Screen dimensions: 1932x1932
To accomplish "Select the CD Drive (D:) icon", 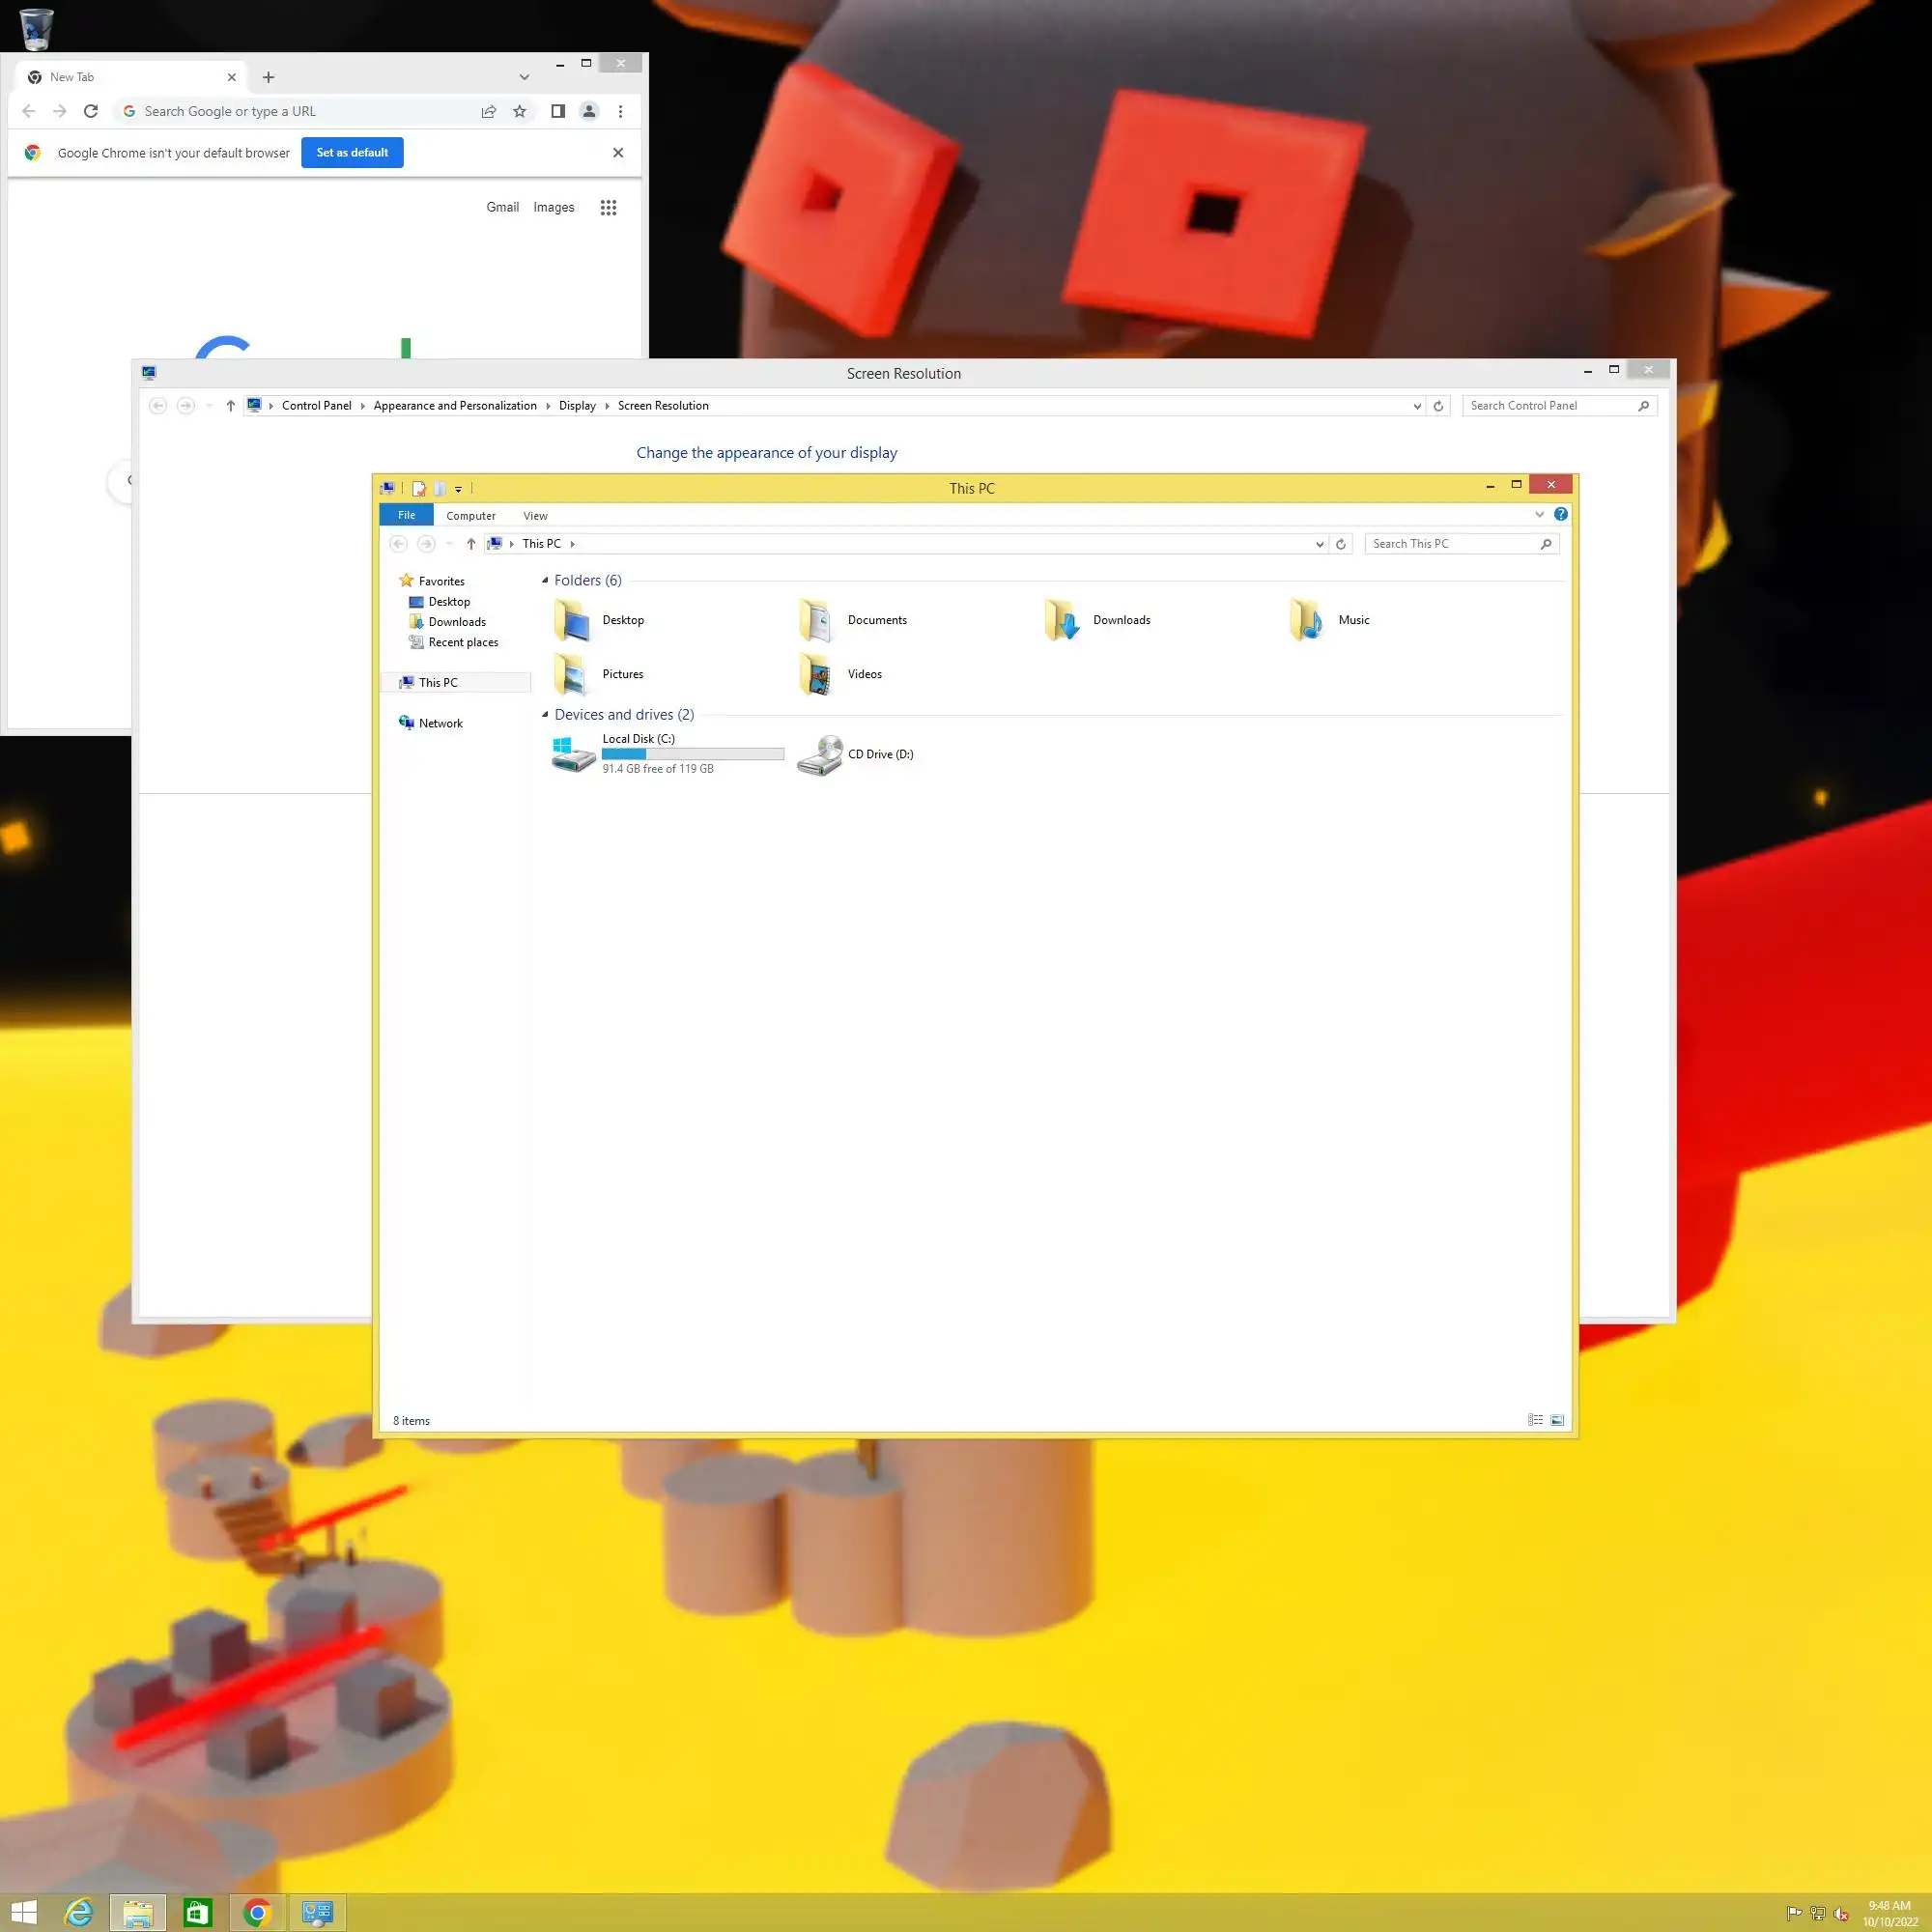I will coord(820,754).
